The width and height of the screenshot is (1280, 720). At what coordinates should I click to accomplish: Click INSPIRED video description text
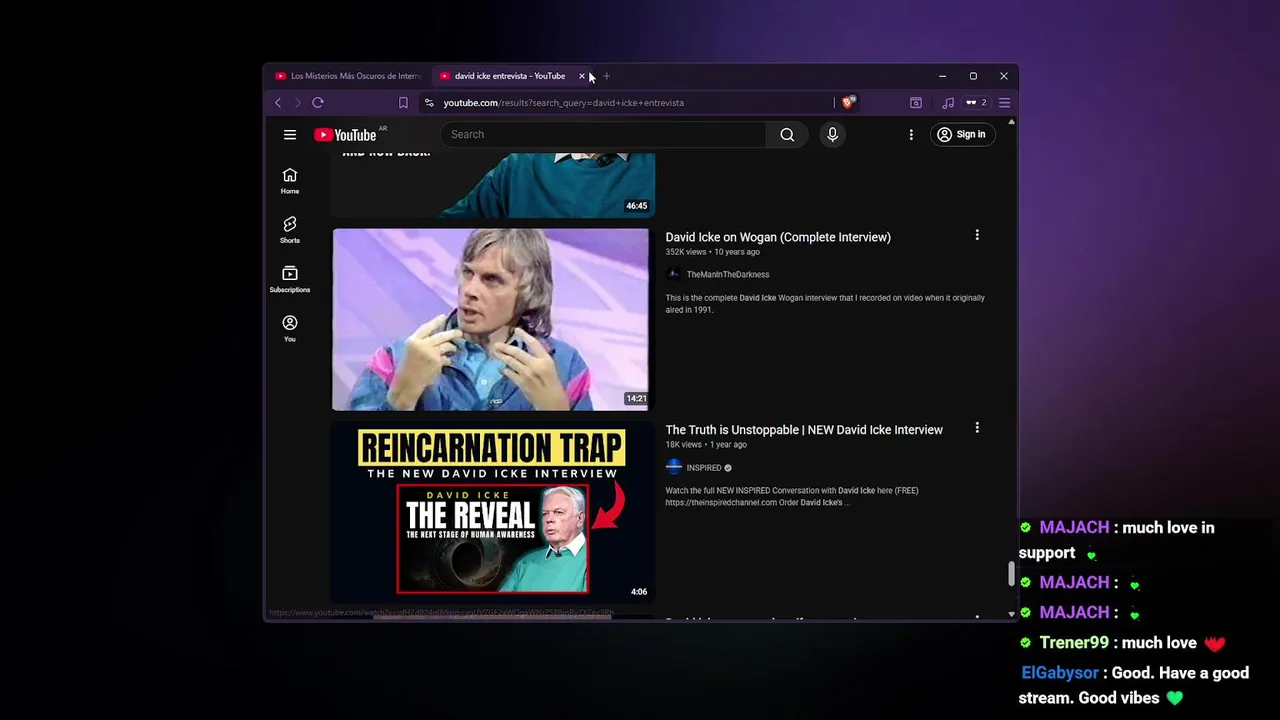point(792,497)
